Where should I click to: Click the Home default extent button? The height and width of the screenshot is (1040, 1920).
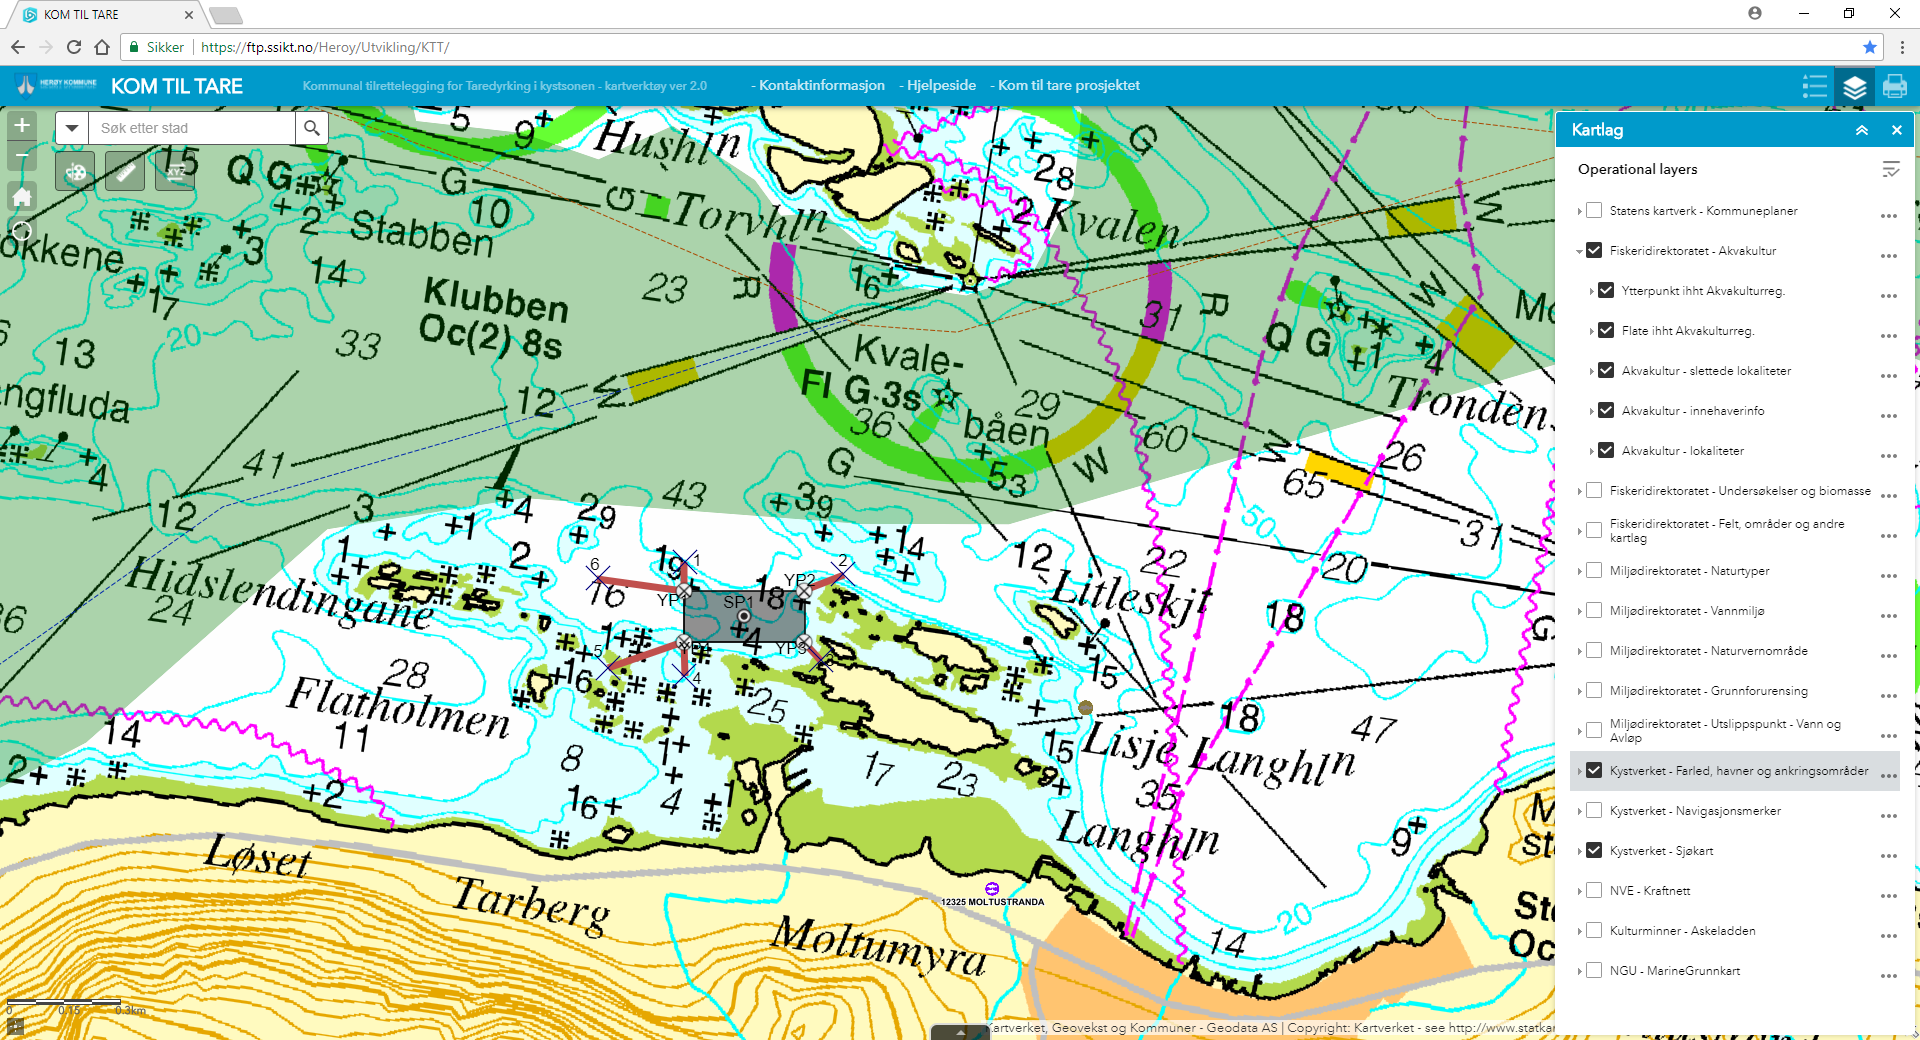coord(22,196)
